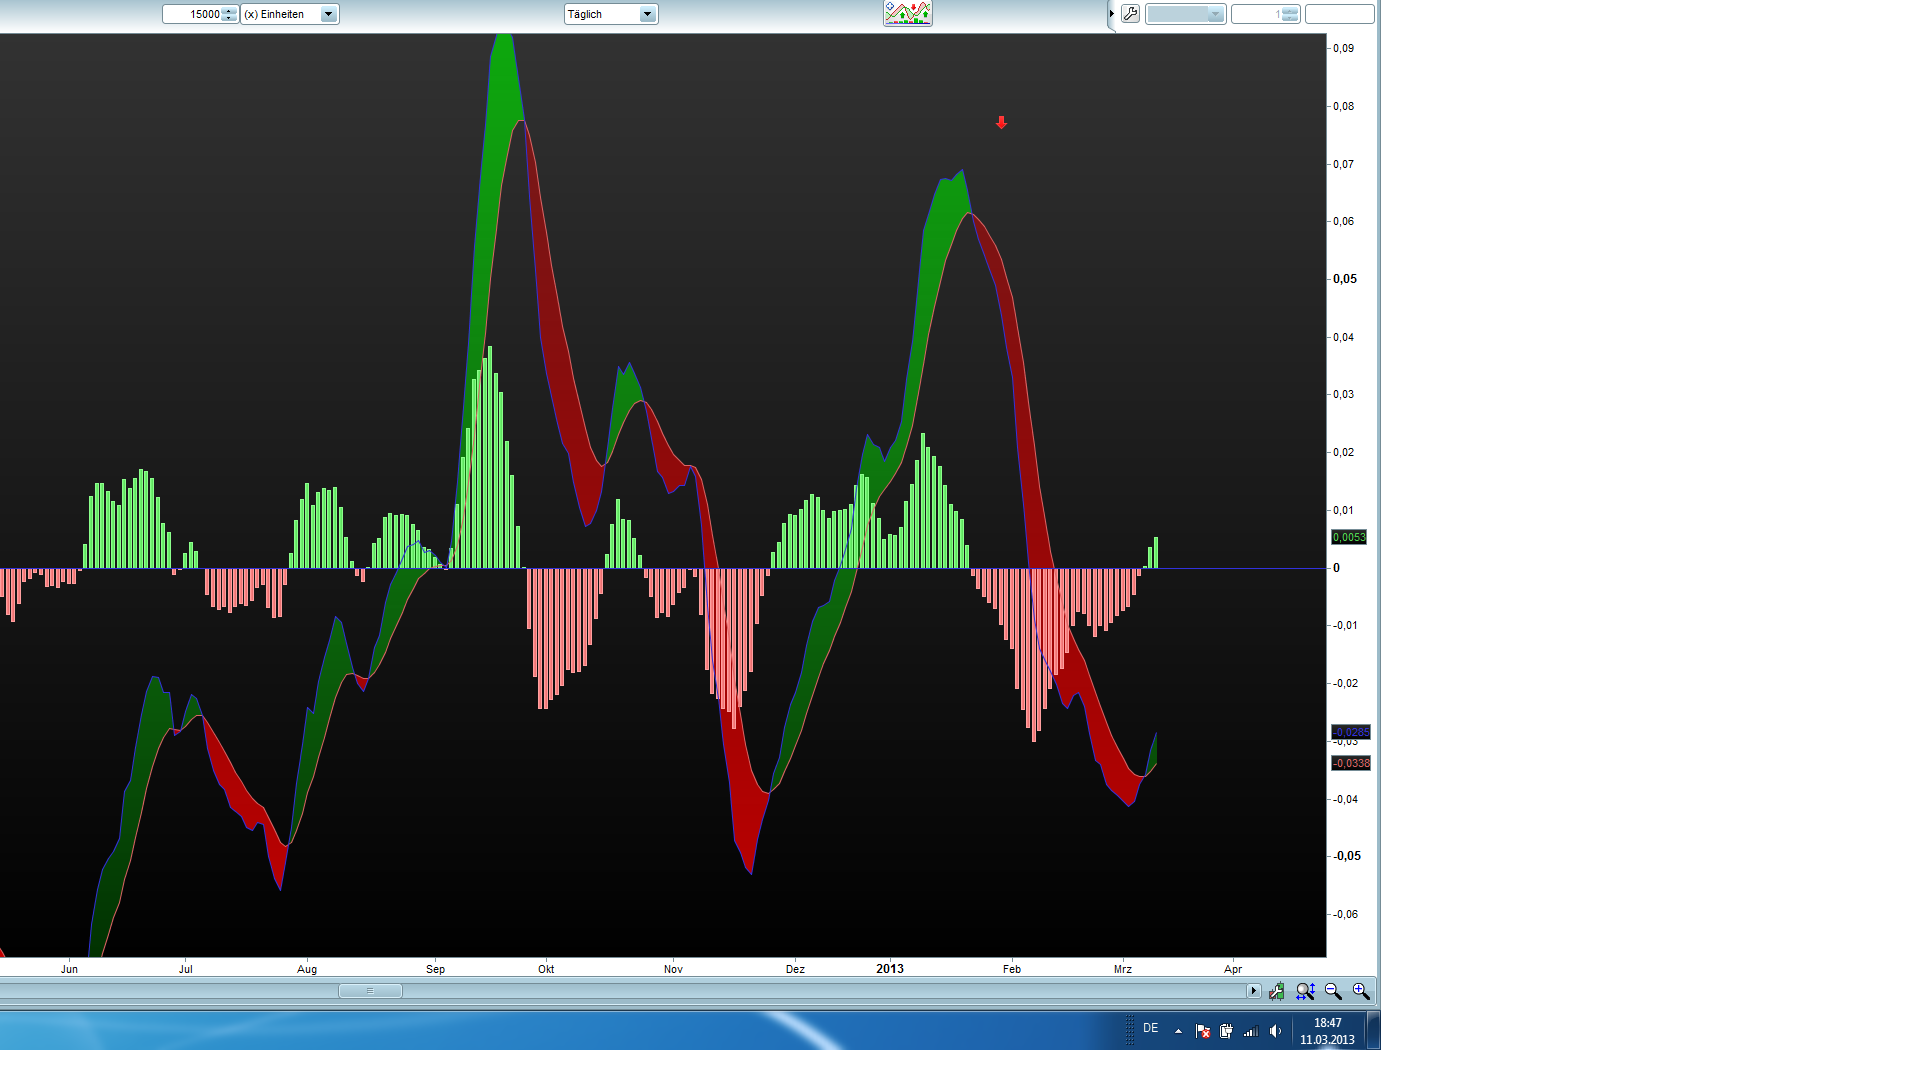Viewport: 1920px width, 1080px height.
Task: Expand the panel collapse arrow near wrench
Action: coord(1111,14)
